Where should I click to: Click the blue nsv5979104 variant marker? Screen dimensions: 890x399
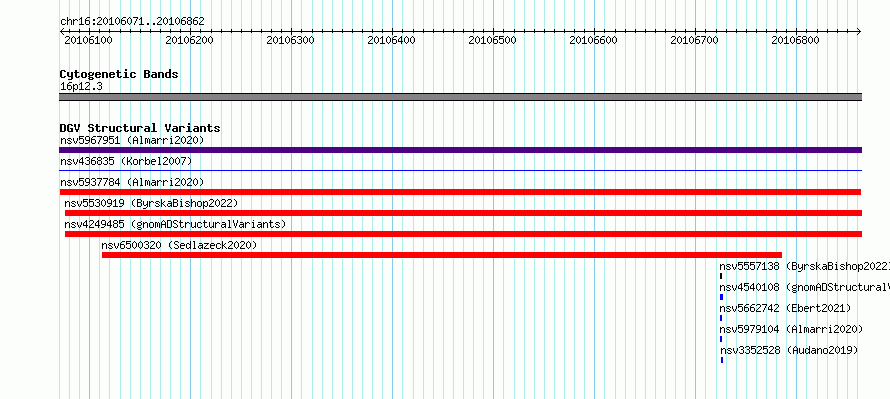pyautogui.click(x=721, y=339)
